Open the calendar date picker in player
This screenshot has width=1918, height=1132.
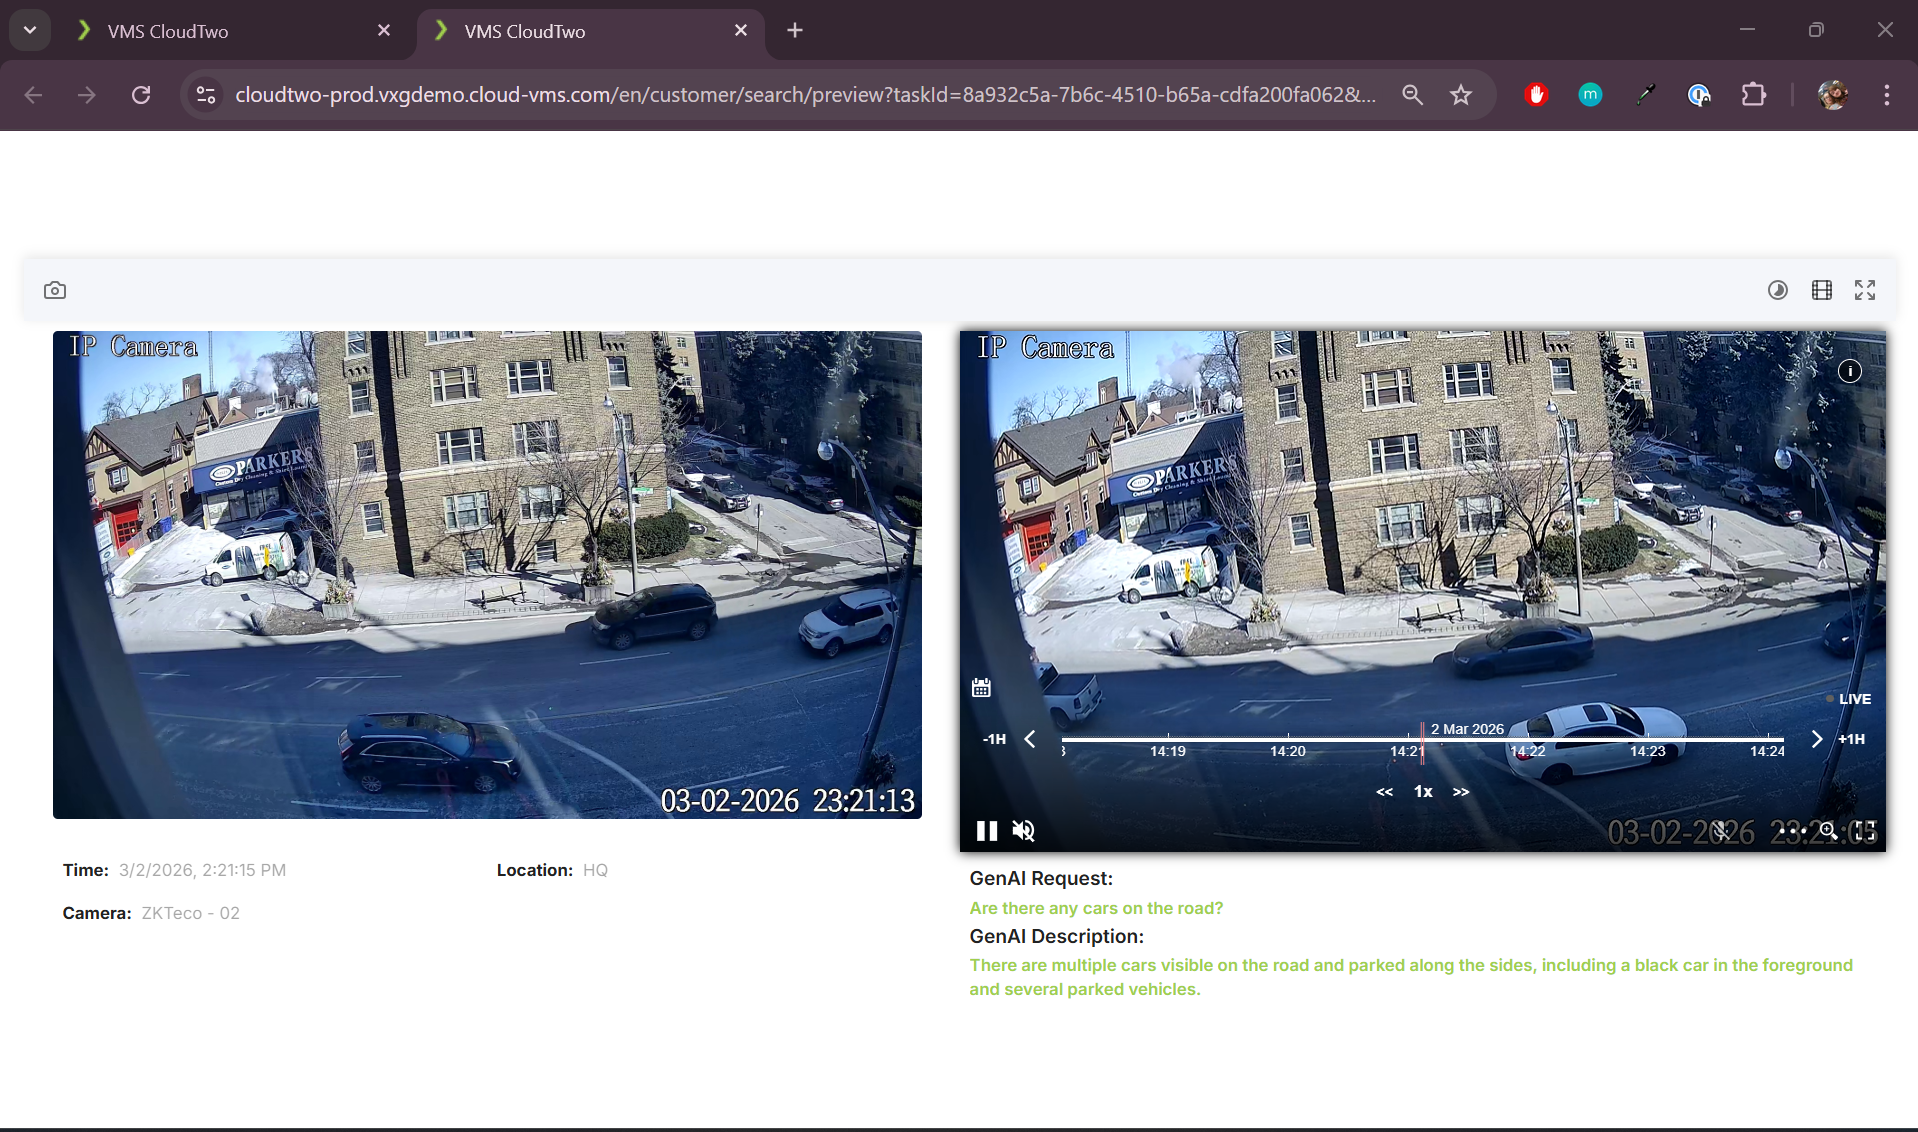[x=981, y=688]
